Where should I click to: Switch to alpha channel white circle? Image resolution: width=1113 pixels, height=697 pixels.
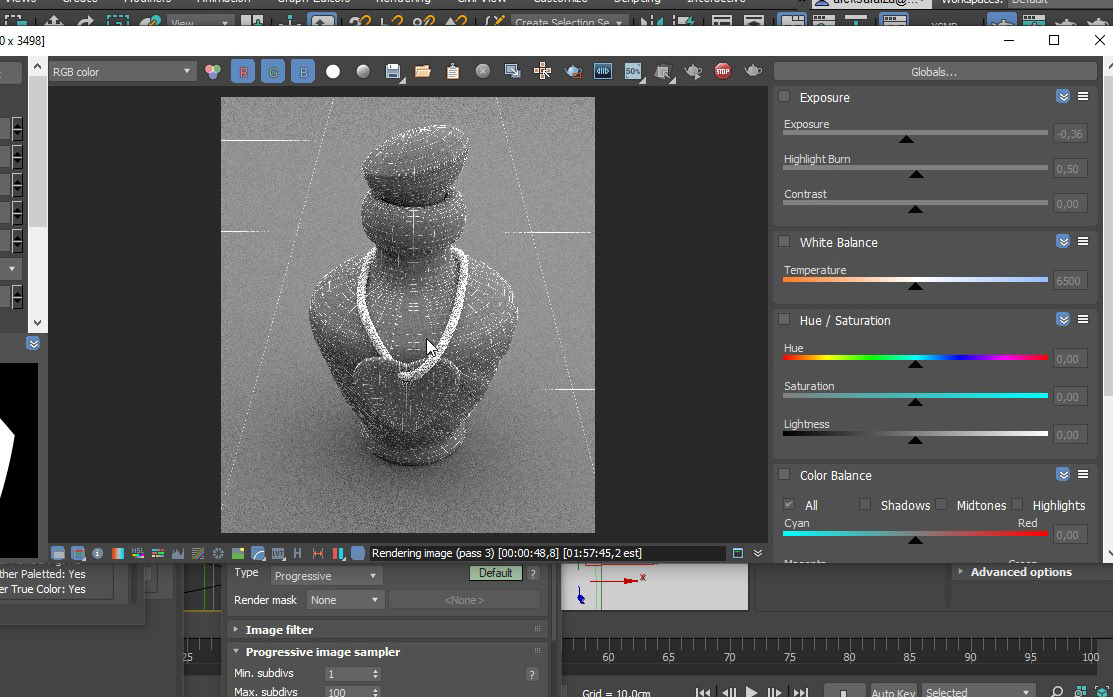333,72
